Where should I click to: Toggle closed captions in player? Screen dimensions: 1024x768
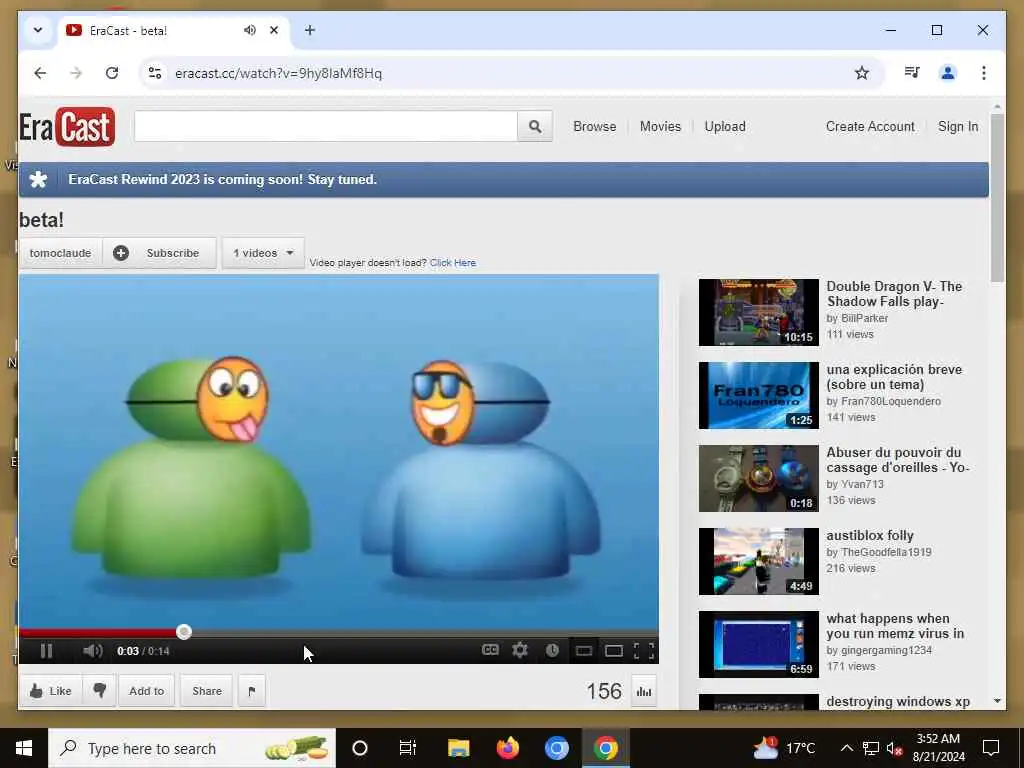490,650
